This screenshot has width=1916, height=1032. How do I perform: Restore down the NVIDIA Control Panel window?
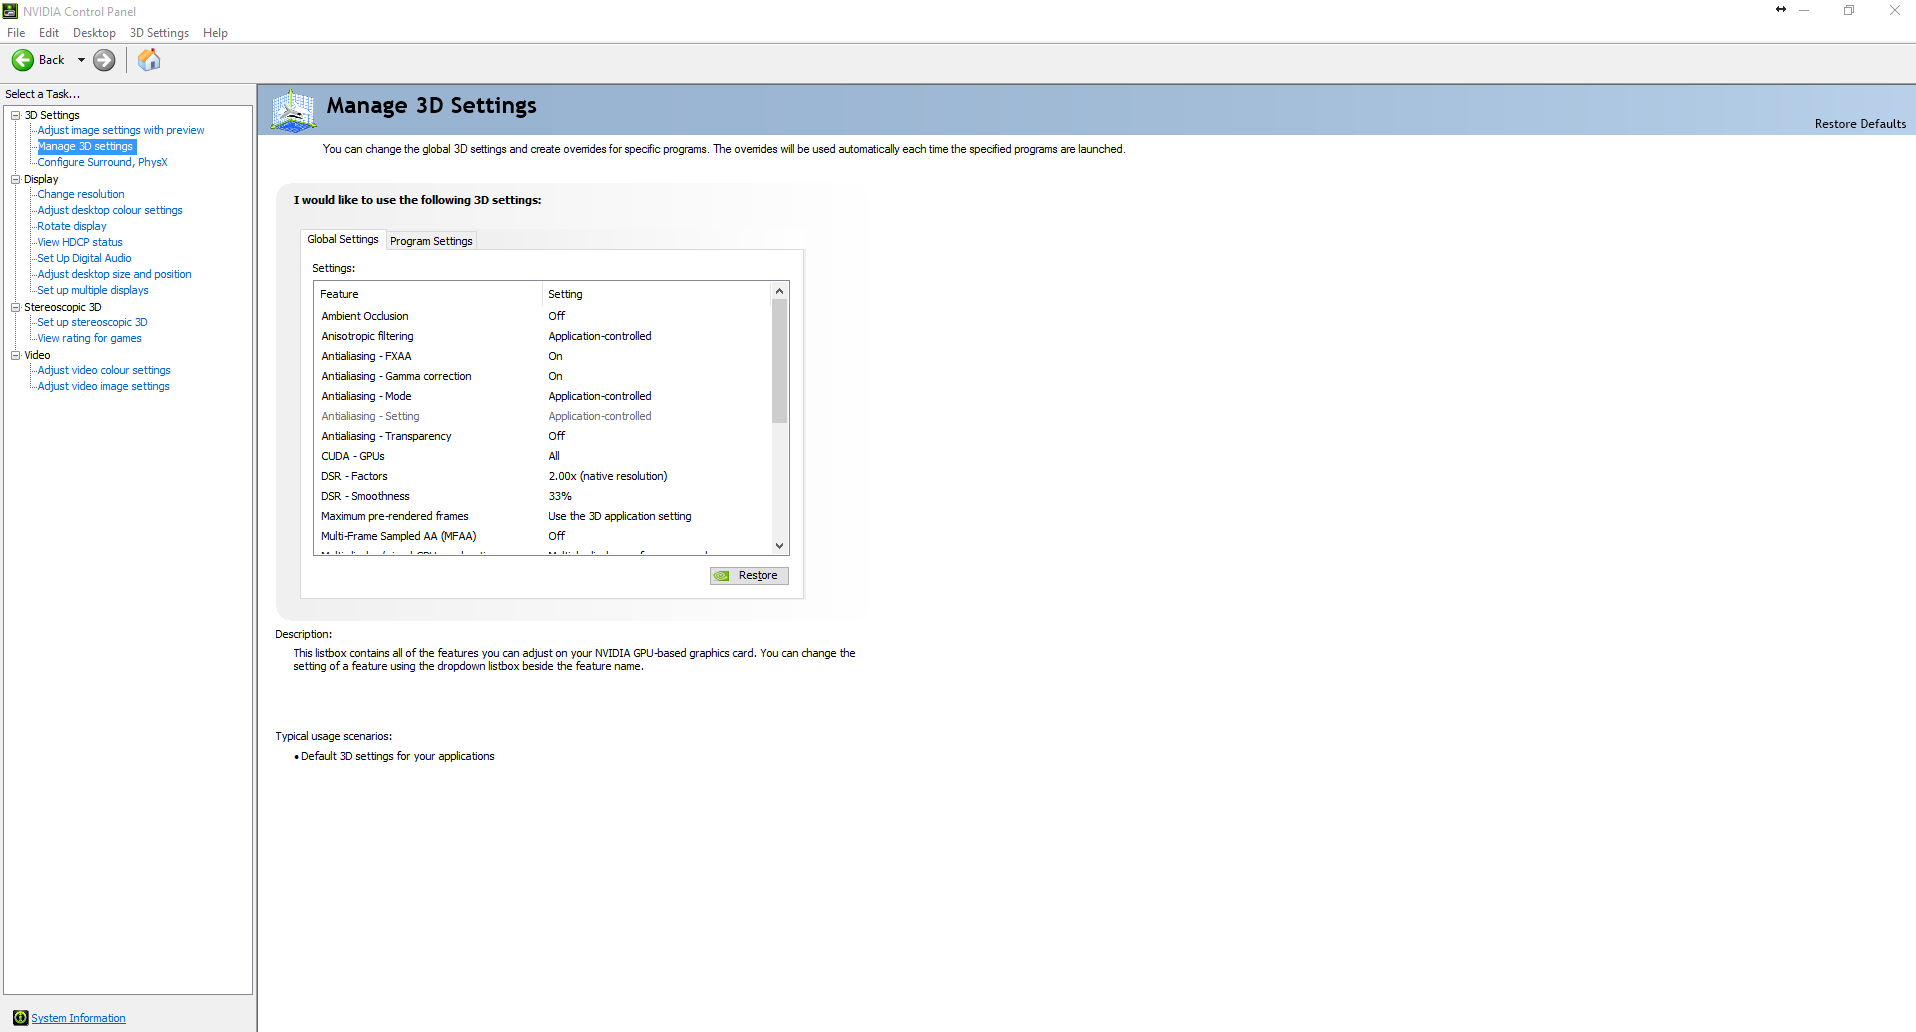tap(1849, 11)
